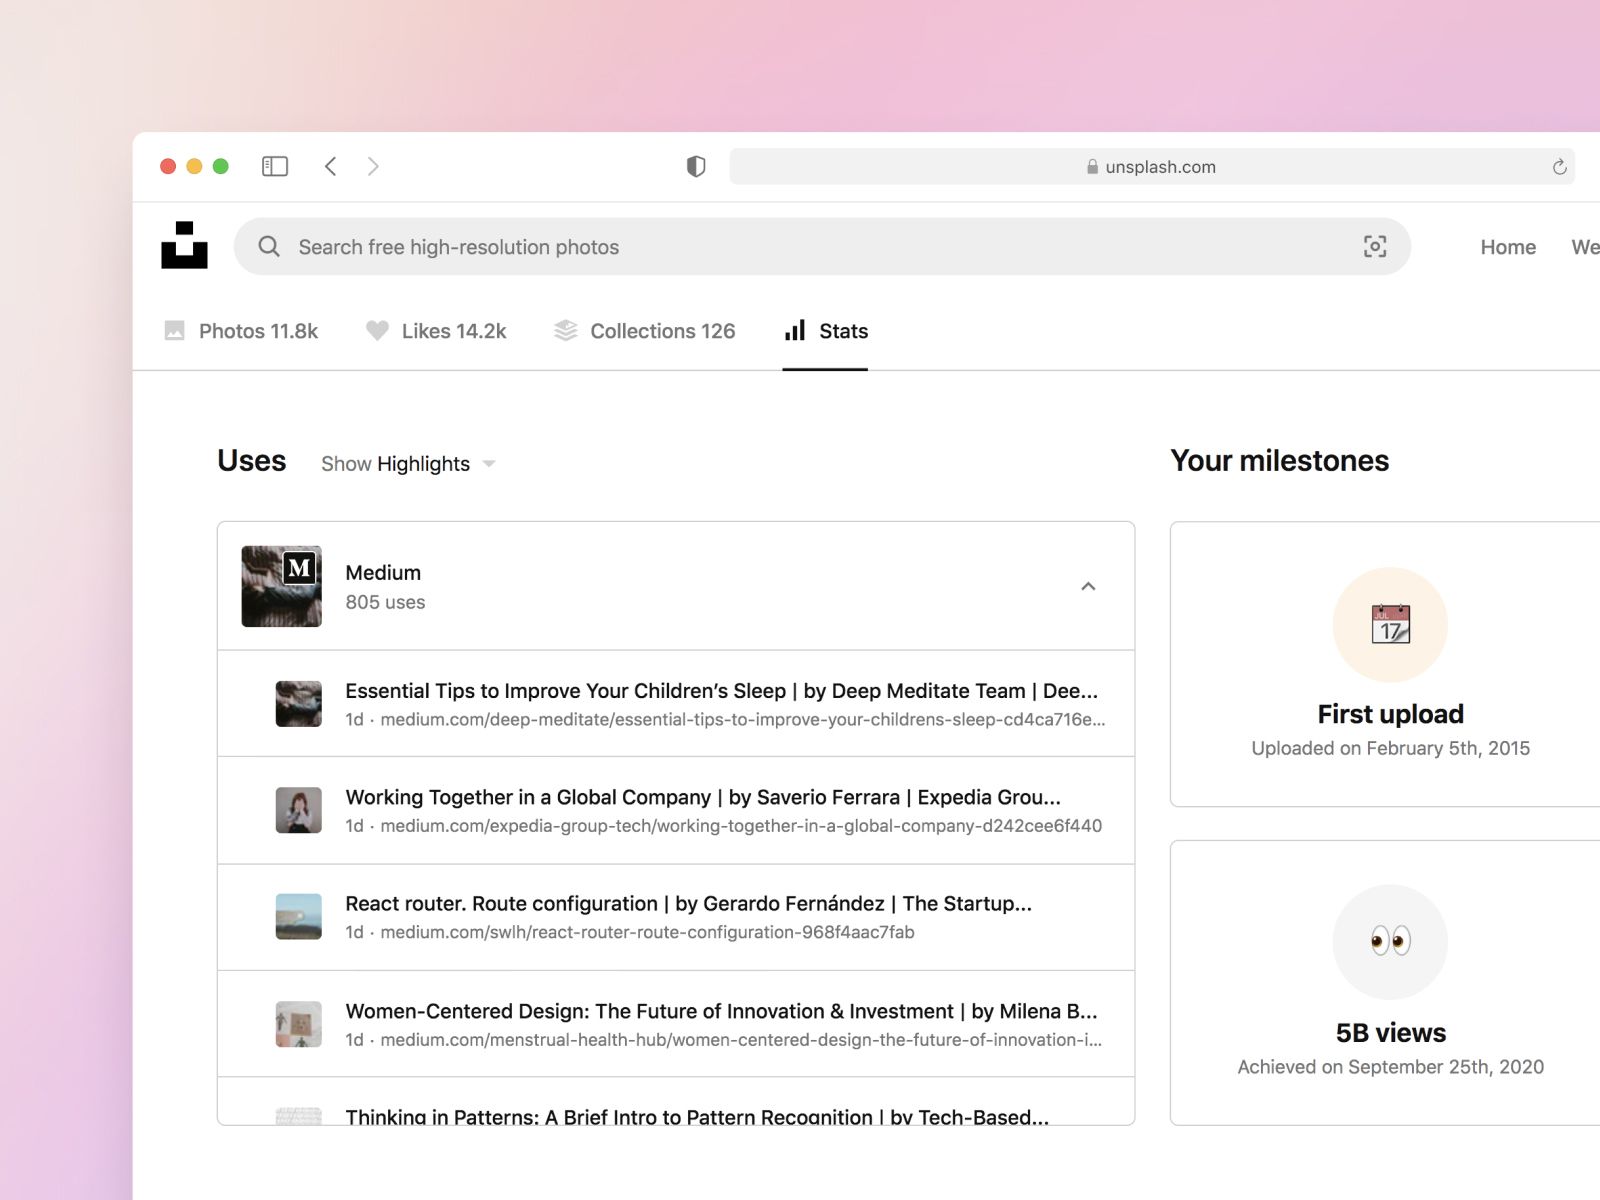Click Achieved on September 25th, 2020 text
This screenshot has width=1600, height=1200.
pyautogui.click(x=1390, y=1067)
